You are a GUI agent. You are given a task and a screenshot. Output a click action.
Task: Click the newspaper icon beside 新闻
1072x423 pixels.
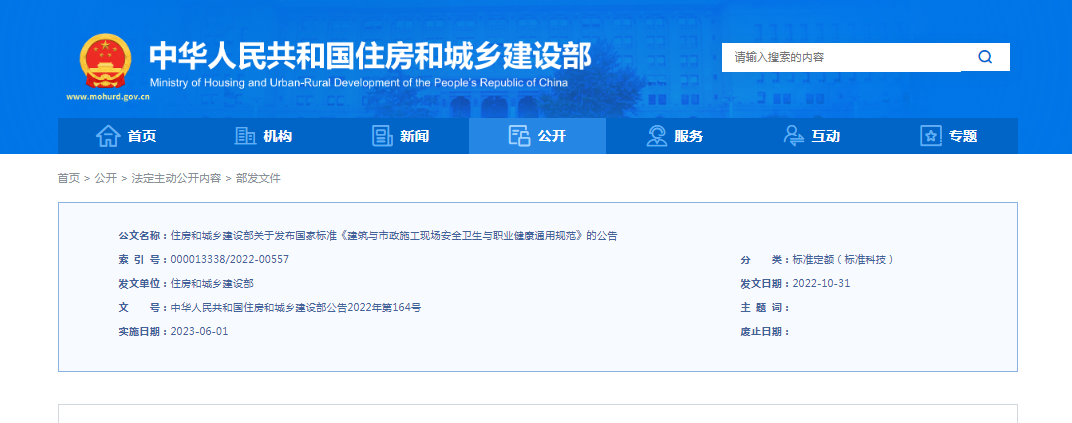click(x=382, y=136)
